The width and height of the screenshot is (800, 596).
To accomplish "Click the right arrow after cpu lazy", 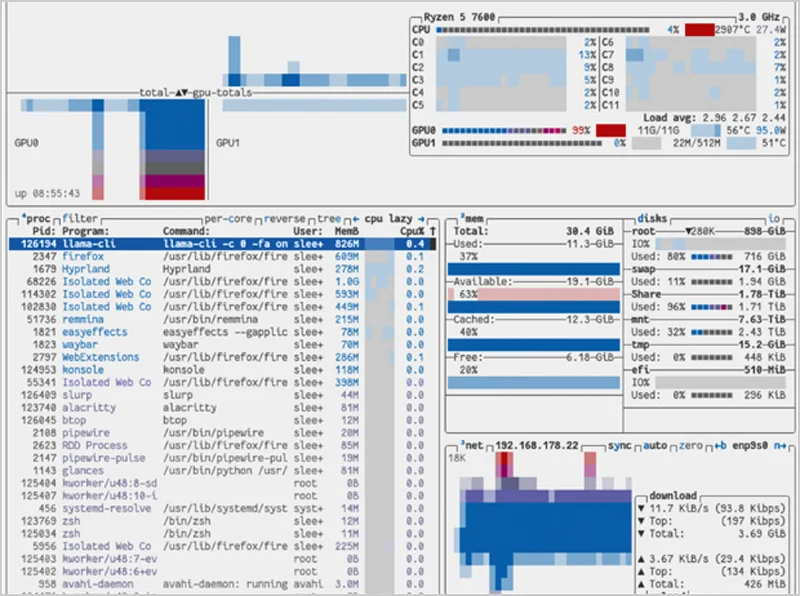I will tap(422, 218).
